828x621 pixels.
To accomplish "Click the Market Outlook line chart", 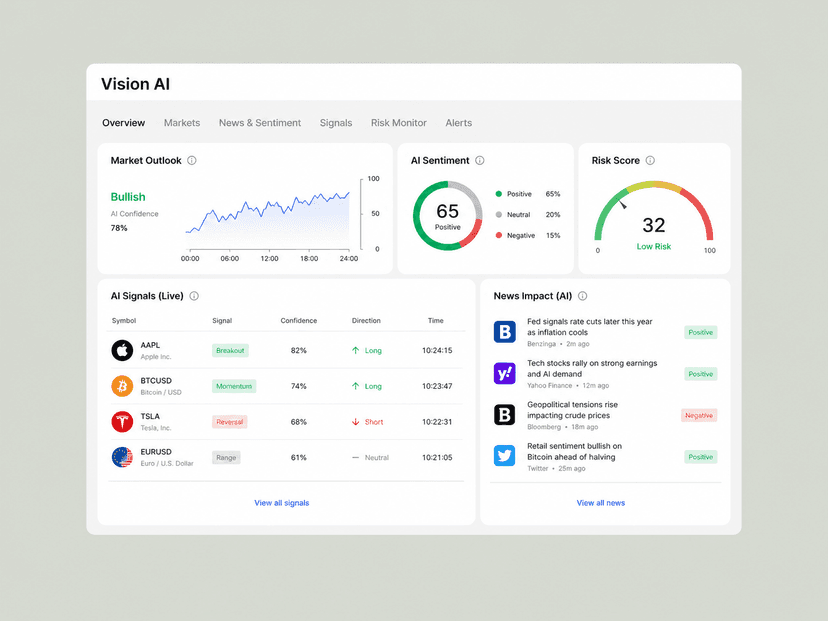I will click(x=268, y=221).
